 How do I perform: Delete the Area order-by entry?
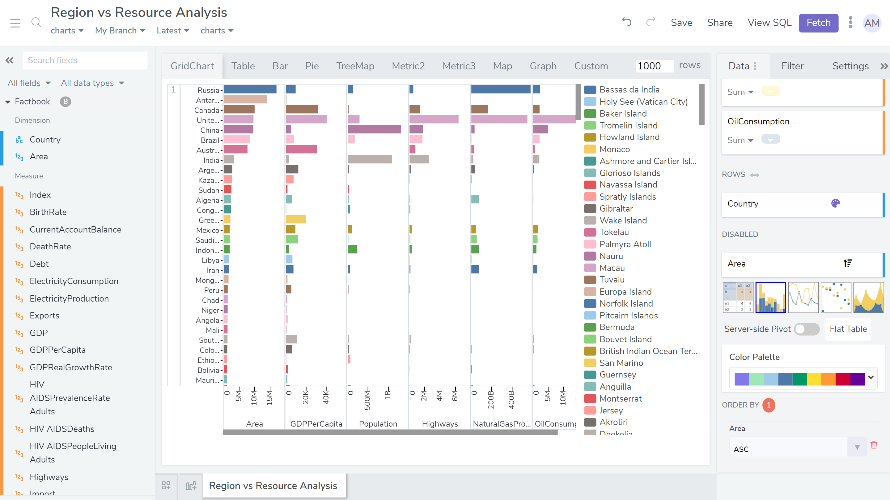873,445
